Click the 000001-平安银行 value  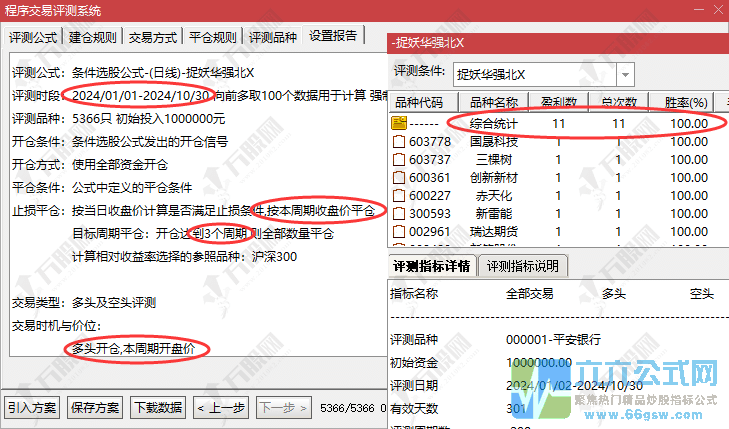click(553, 339)
